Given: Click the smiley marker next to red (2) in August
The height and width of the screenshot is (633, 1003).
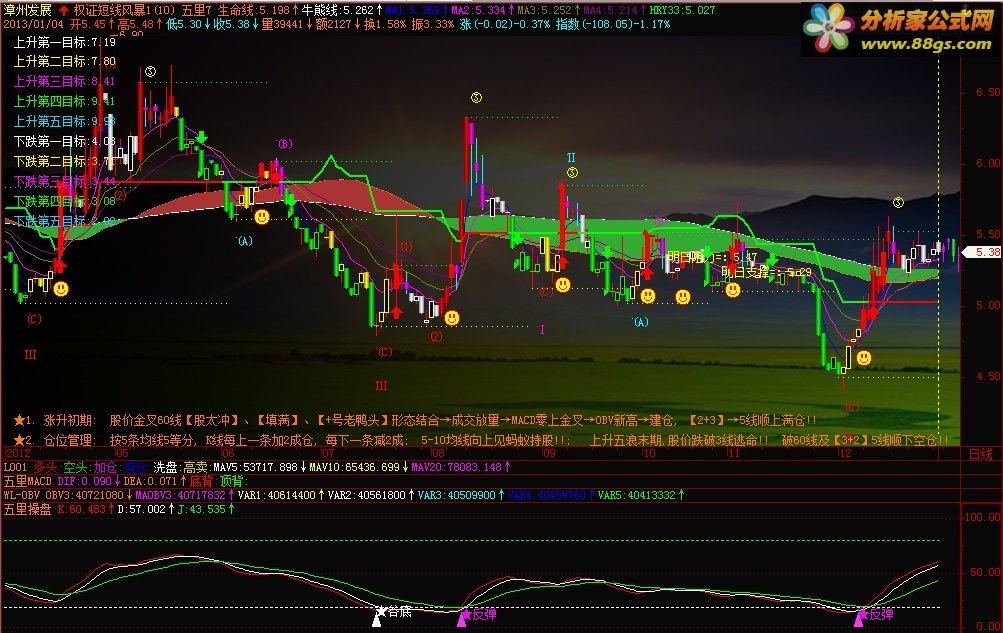Looking at the screenshot, I should pyautogui.click(x=452, y=318).
